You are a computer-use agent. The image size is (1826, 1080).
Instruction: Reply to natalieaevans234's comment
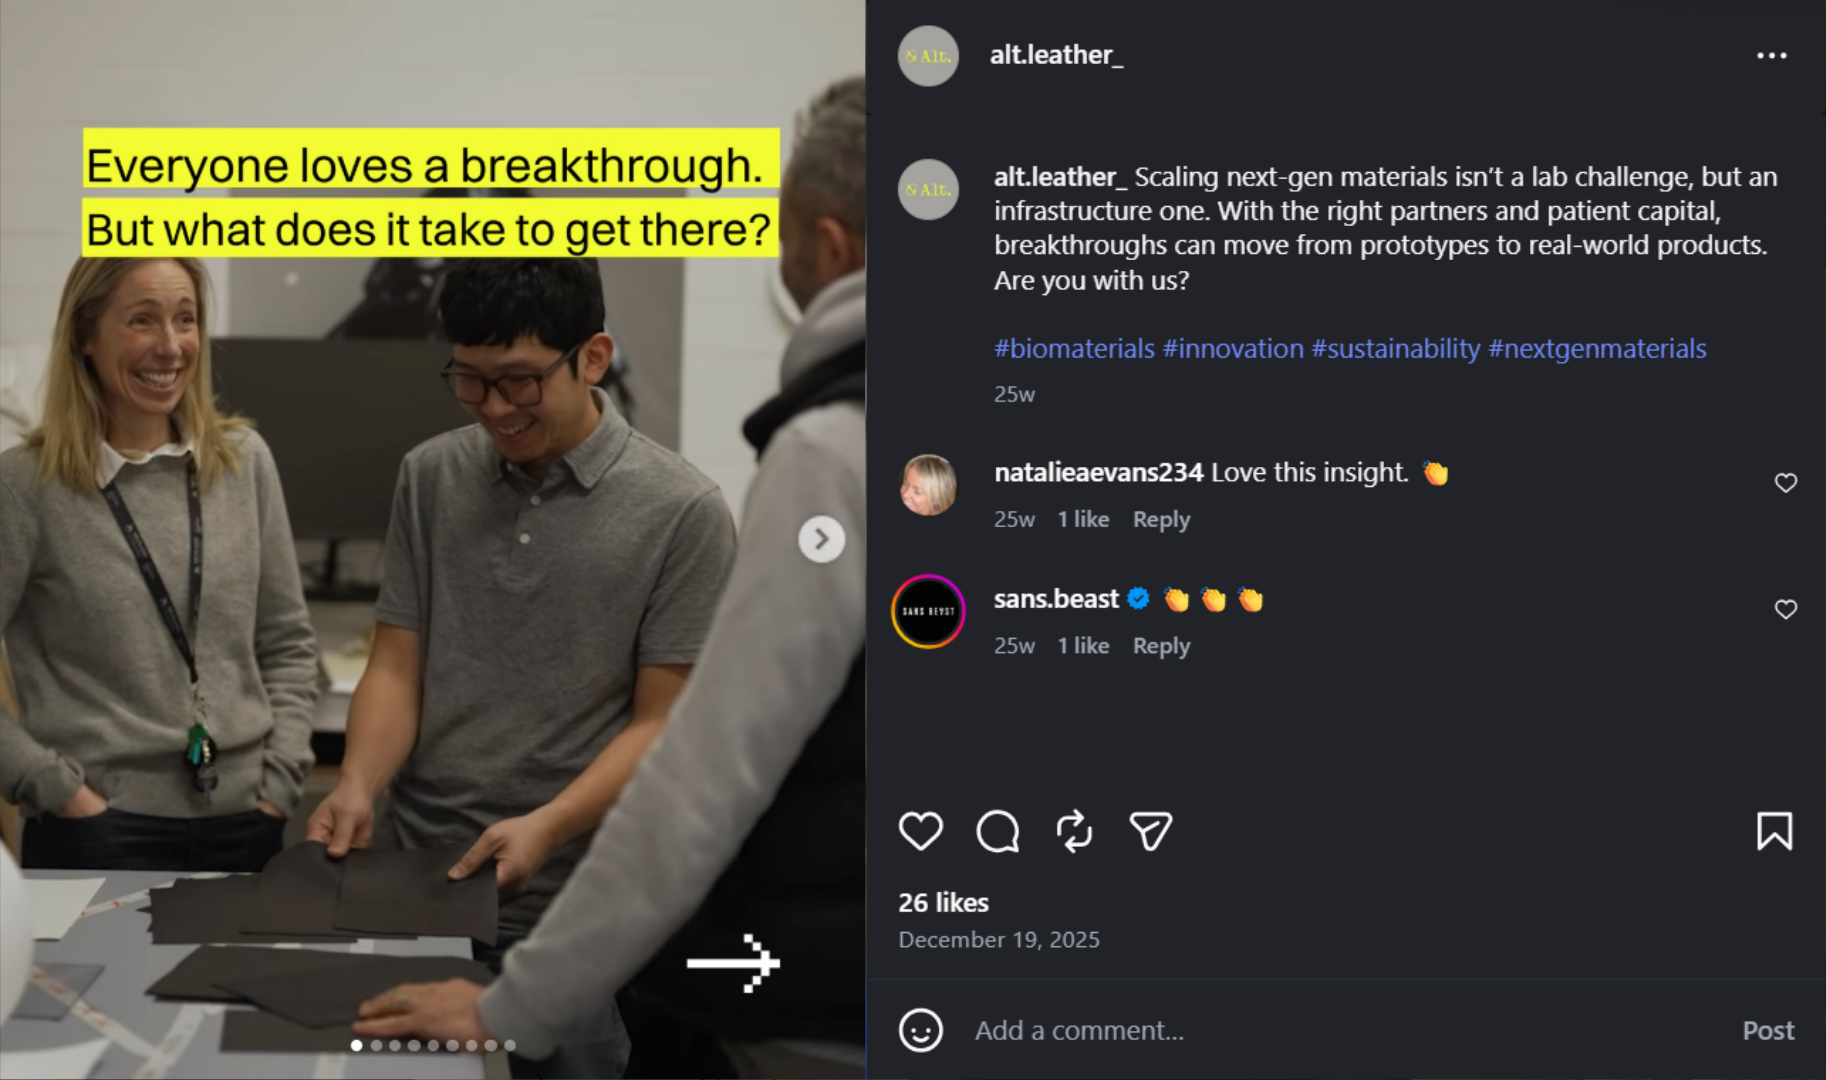(1161, 519)
